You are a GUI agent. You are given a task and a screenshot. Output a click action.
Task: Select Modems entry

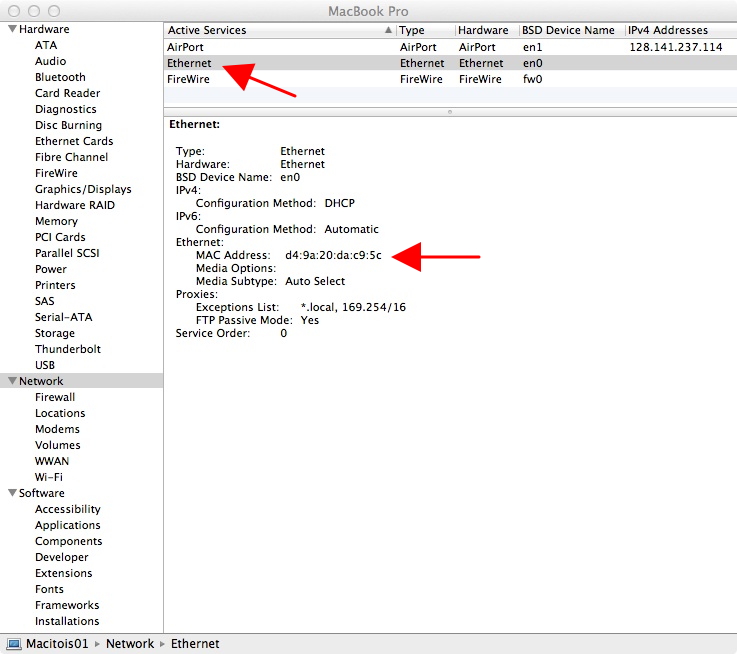[x=57, y=429]
